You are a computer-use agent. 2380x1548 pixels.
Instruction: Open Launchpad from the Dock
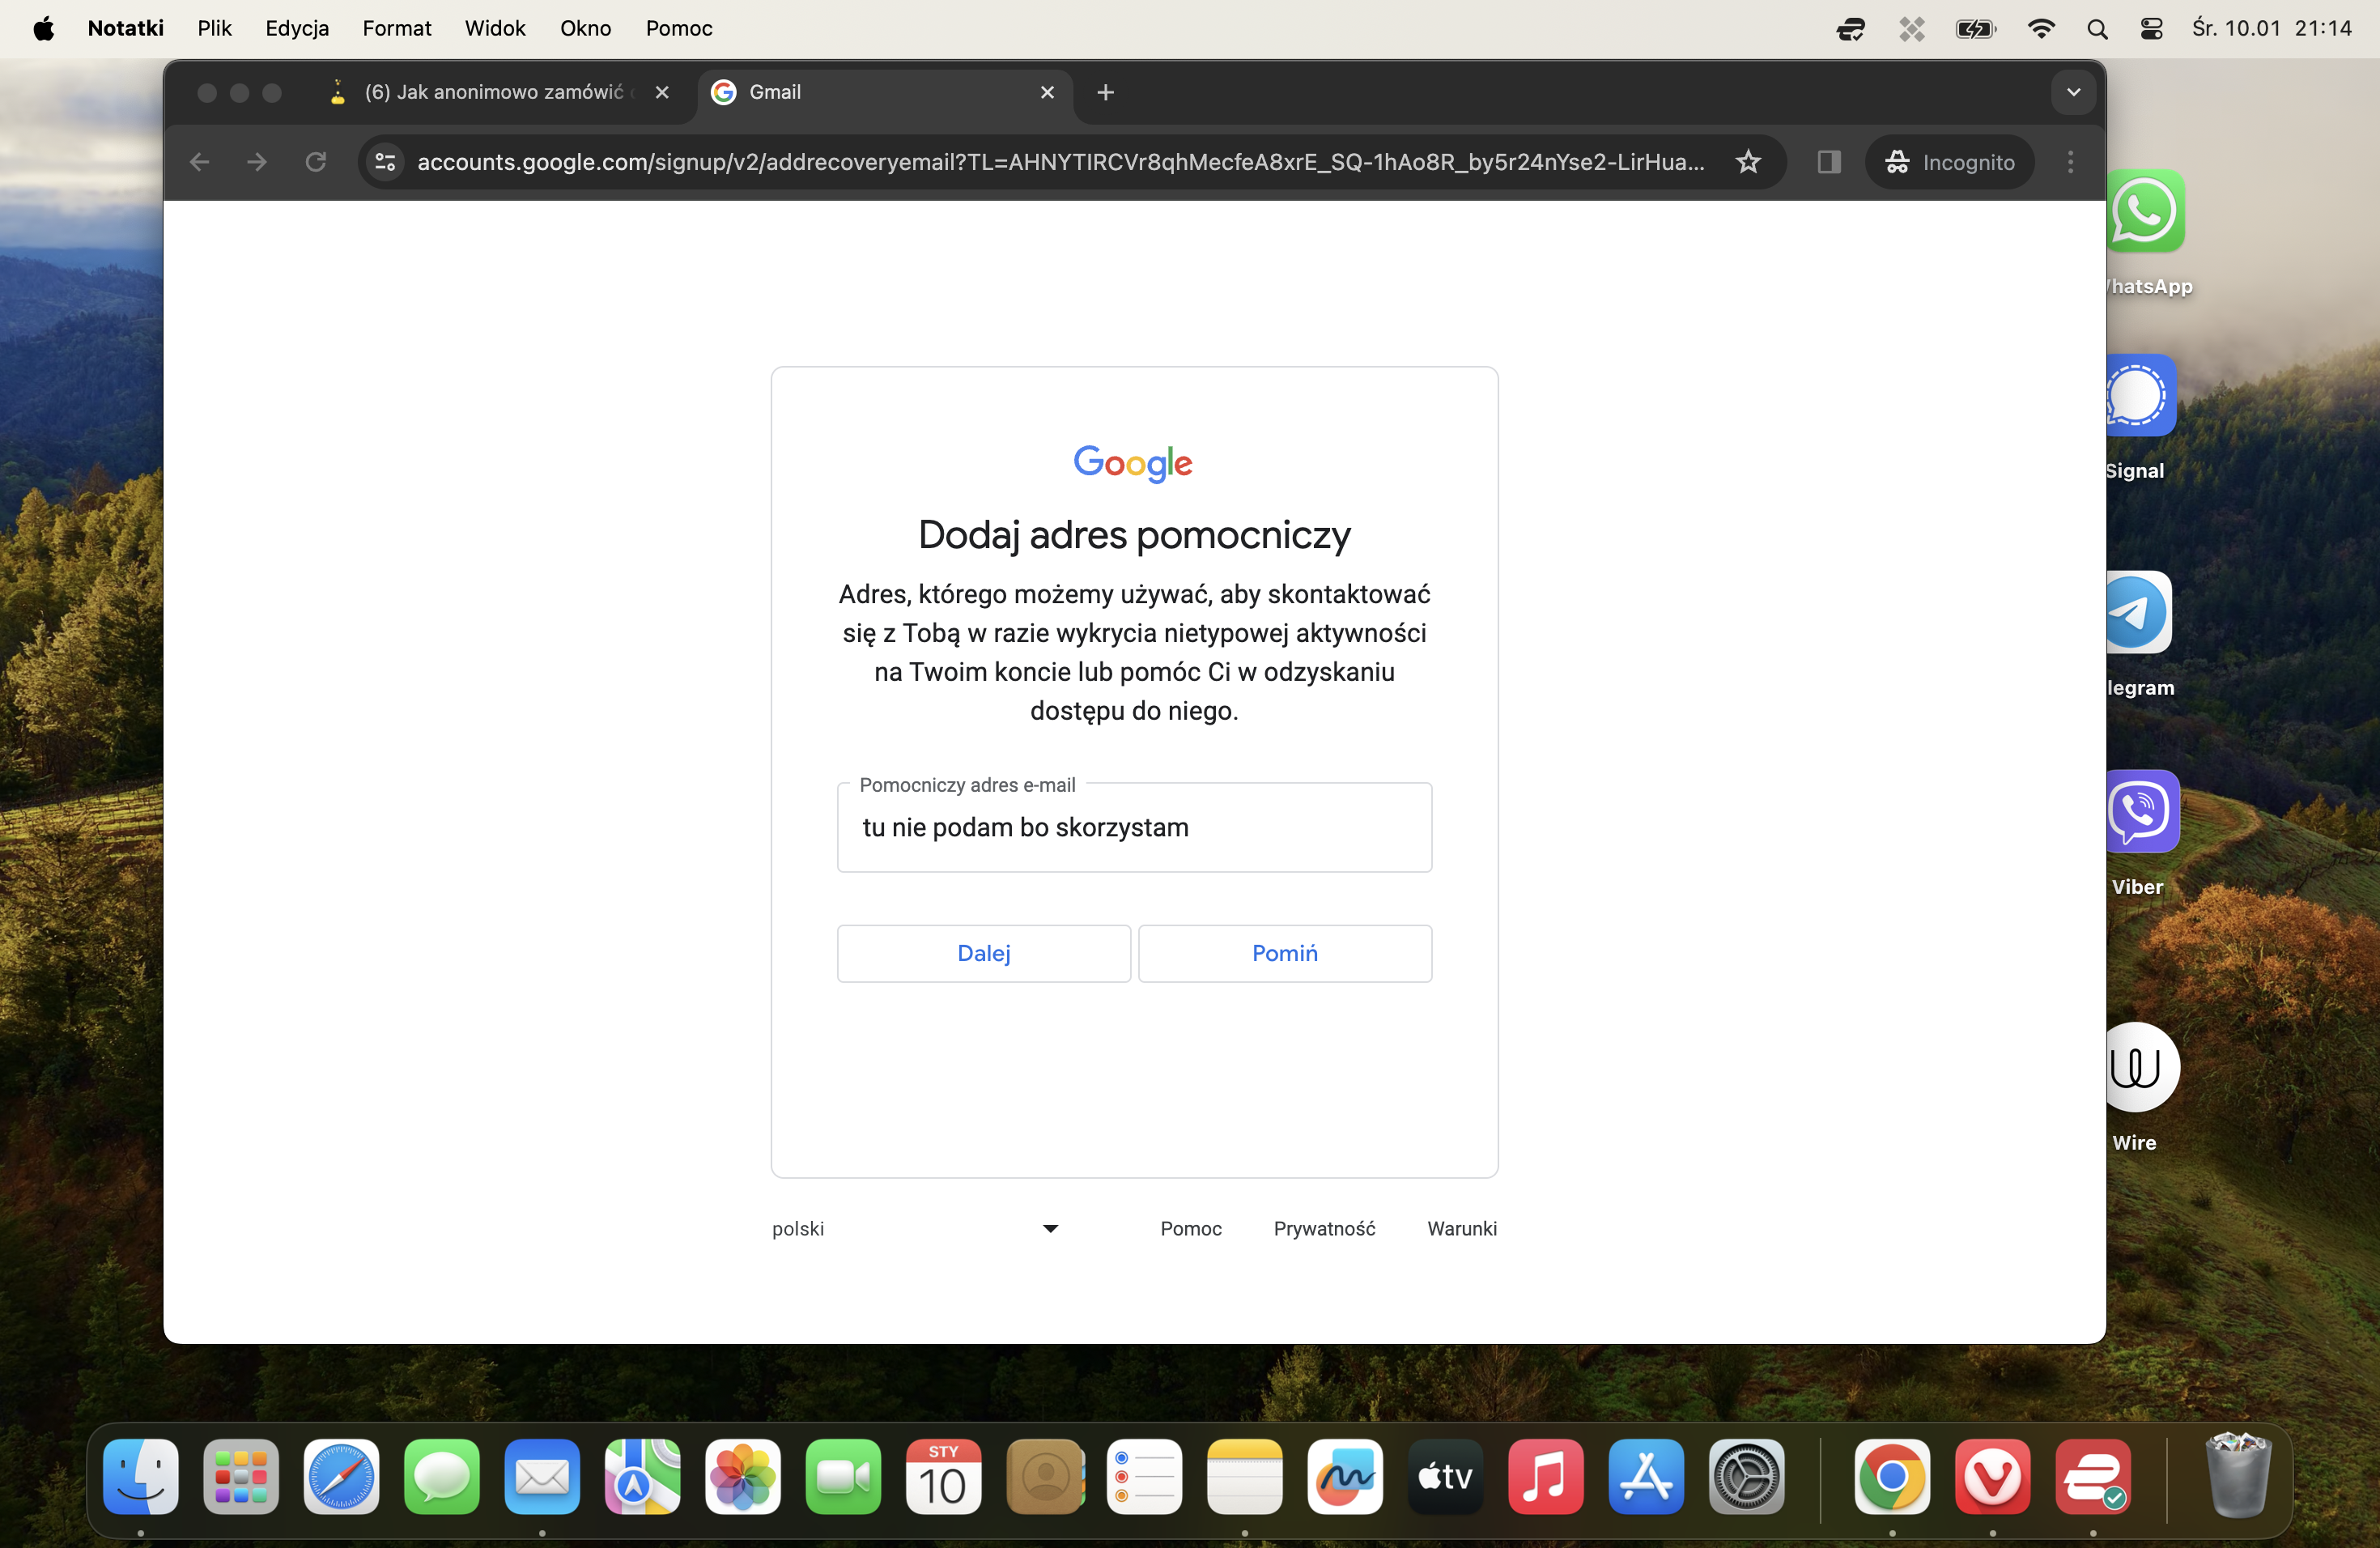coord(241,1476)
